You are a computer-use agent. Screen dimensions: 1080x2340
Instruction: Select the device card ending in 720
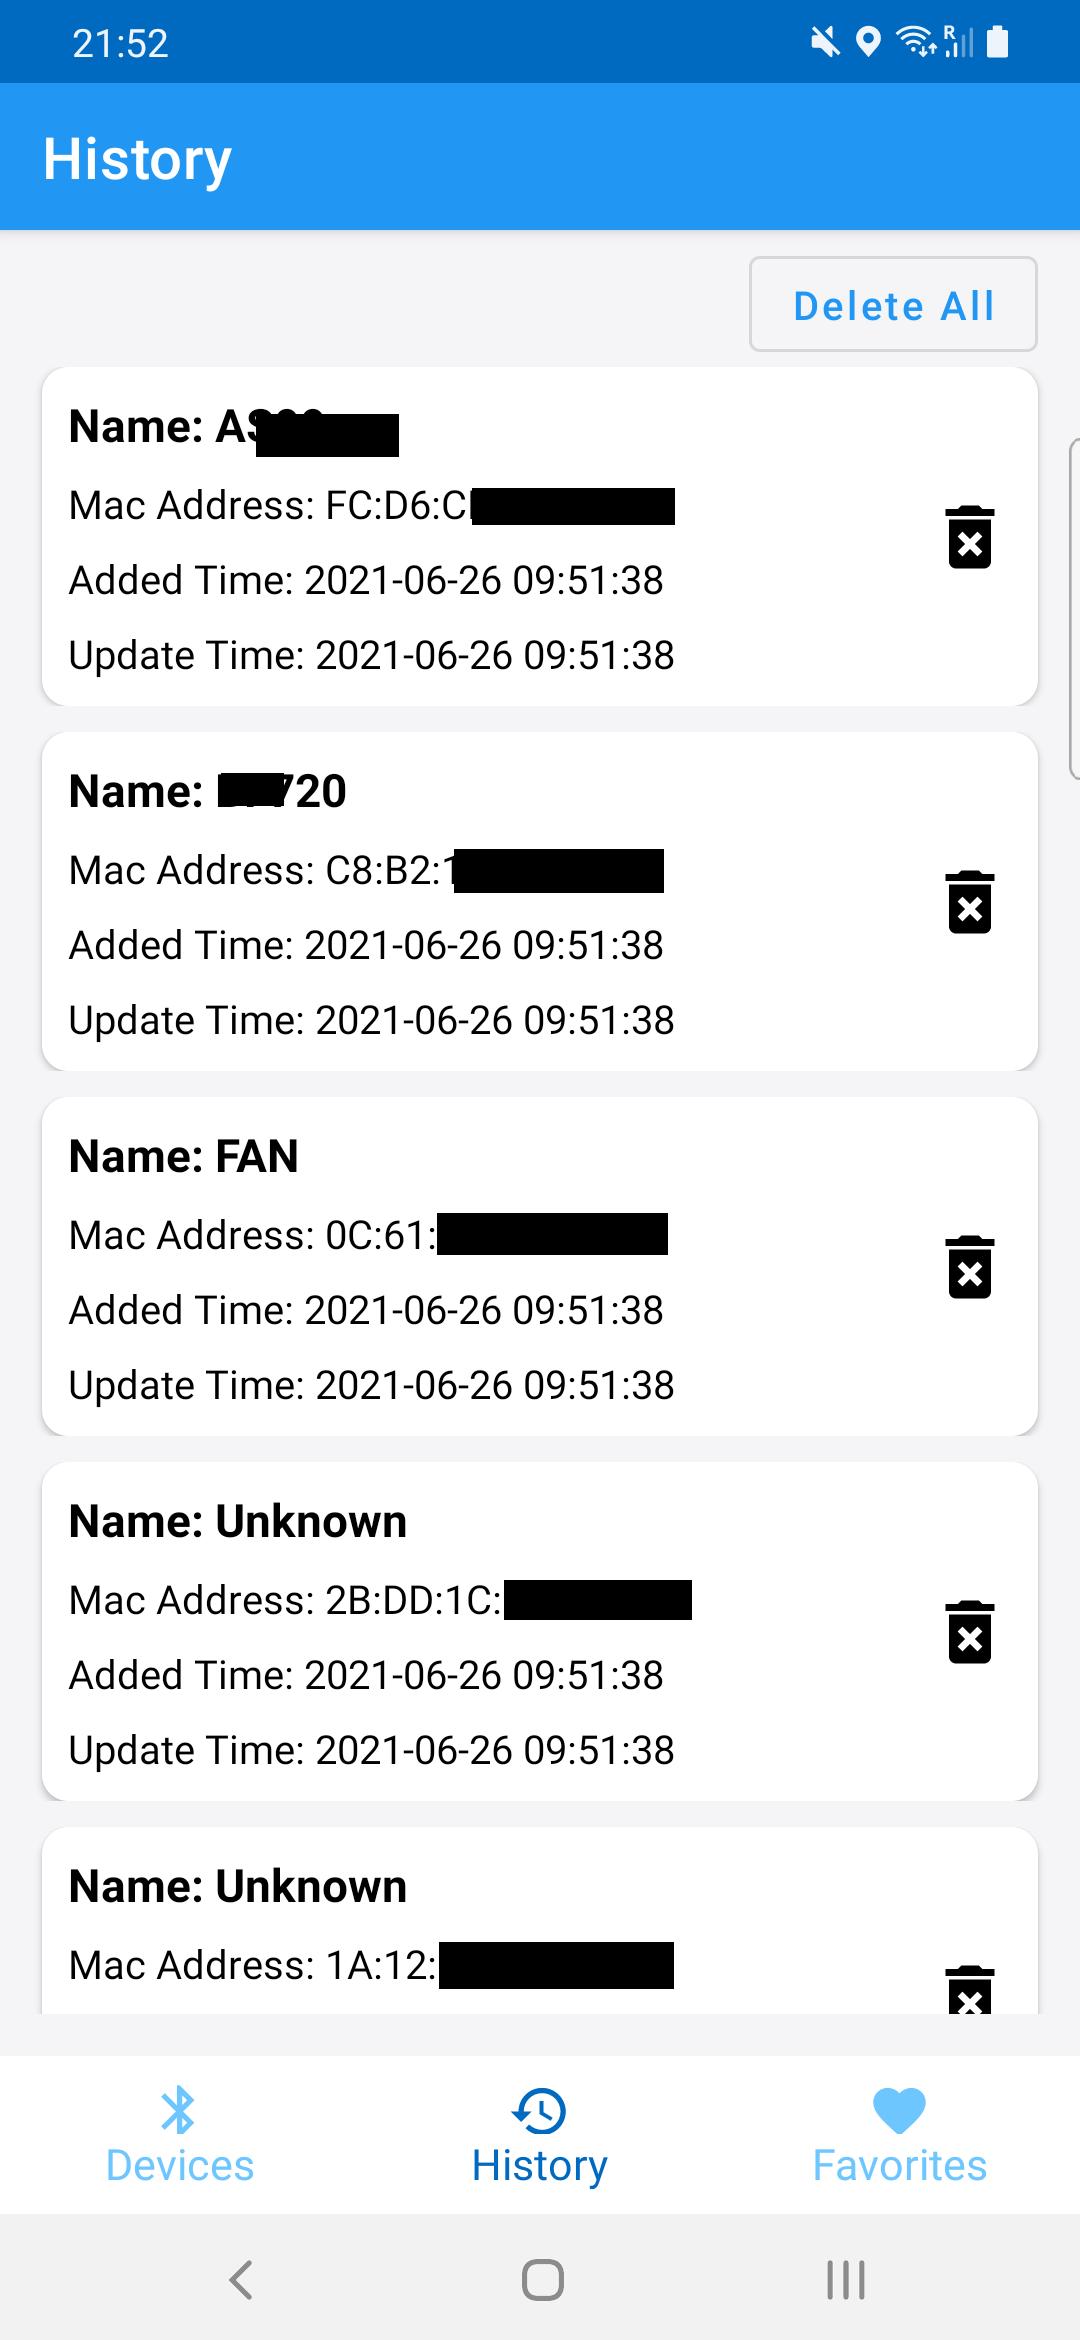[x=540, y=901]
